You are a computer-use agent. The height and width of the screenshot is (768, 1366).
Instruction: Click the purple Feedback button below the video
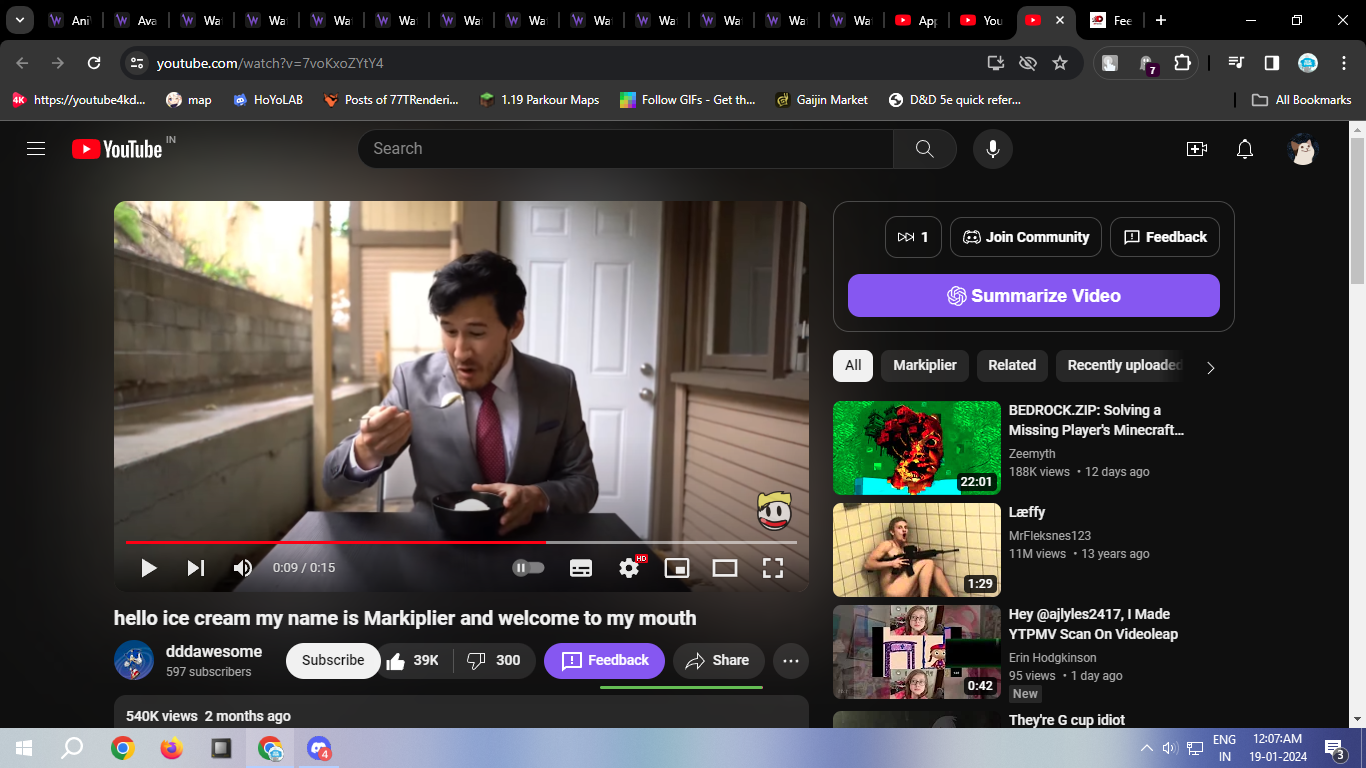tap(604, 661)
